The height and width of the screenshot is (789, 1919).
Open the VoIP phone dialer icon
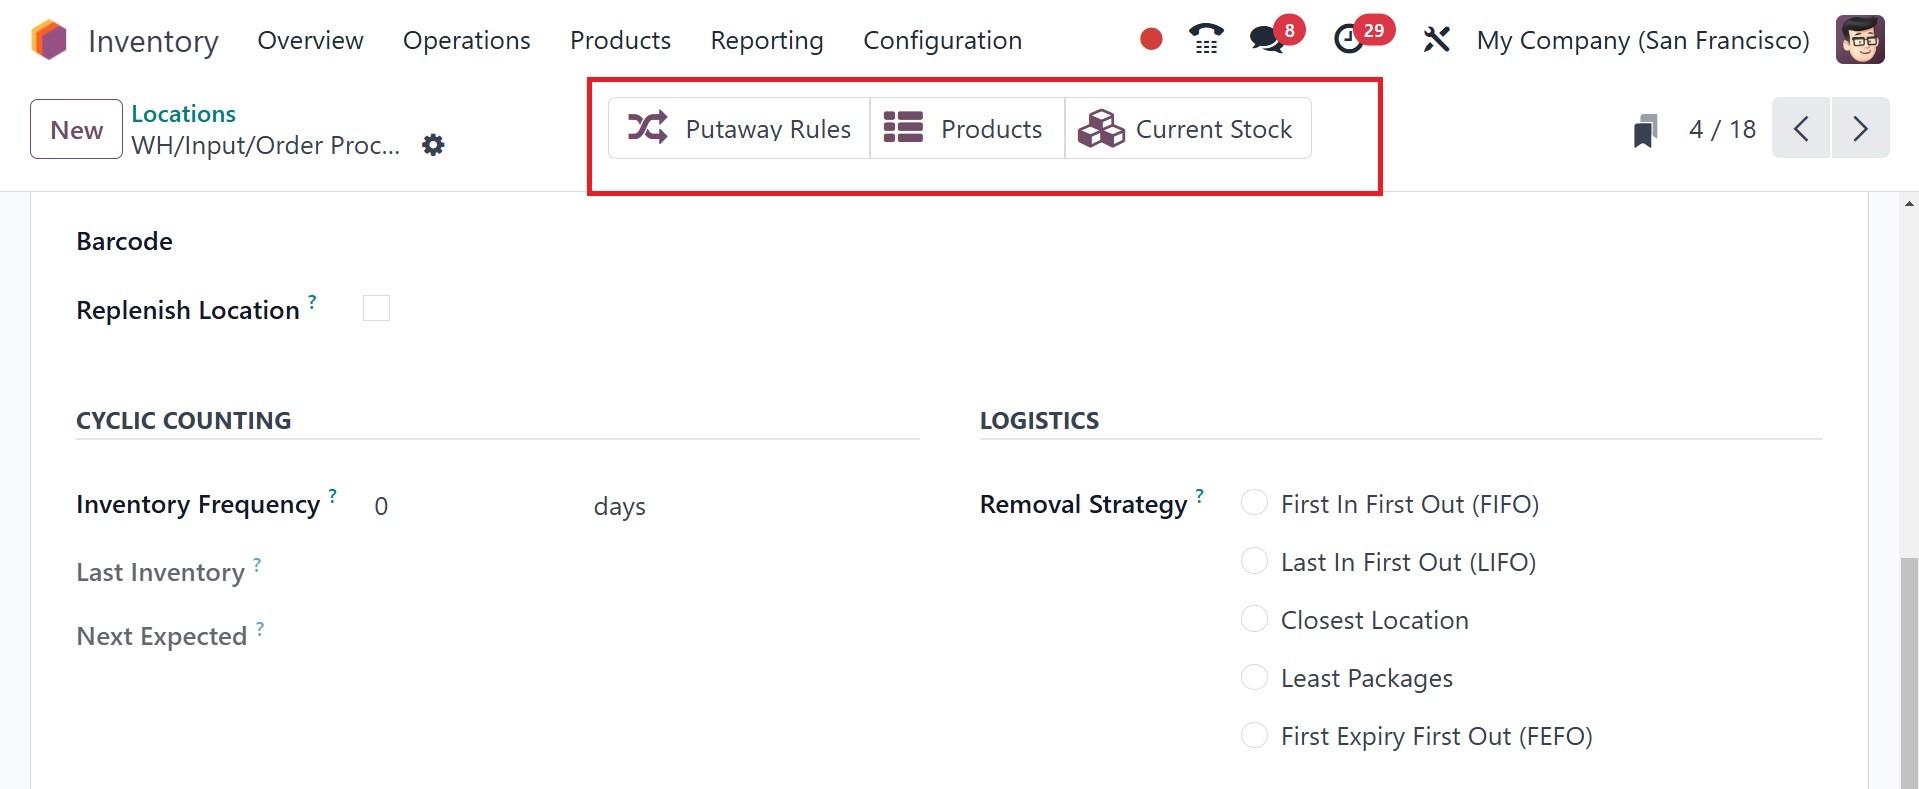point(1206,39)
